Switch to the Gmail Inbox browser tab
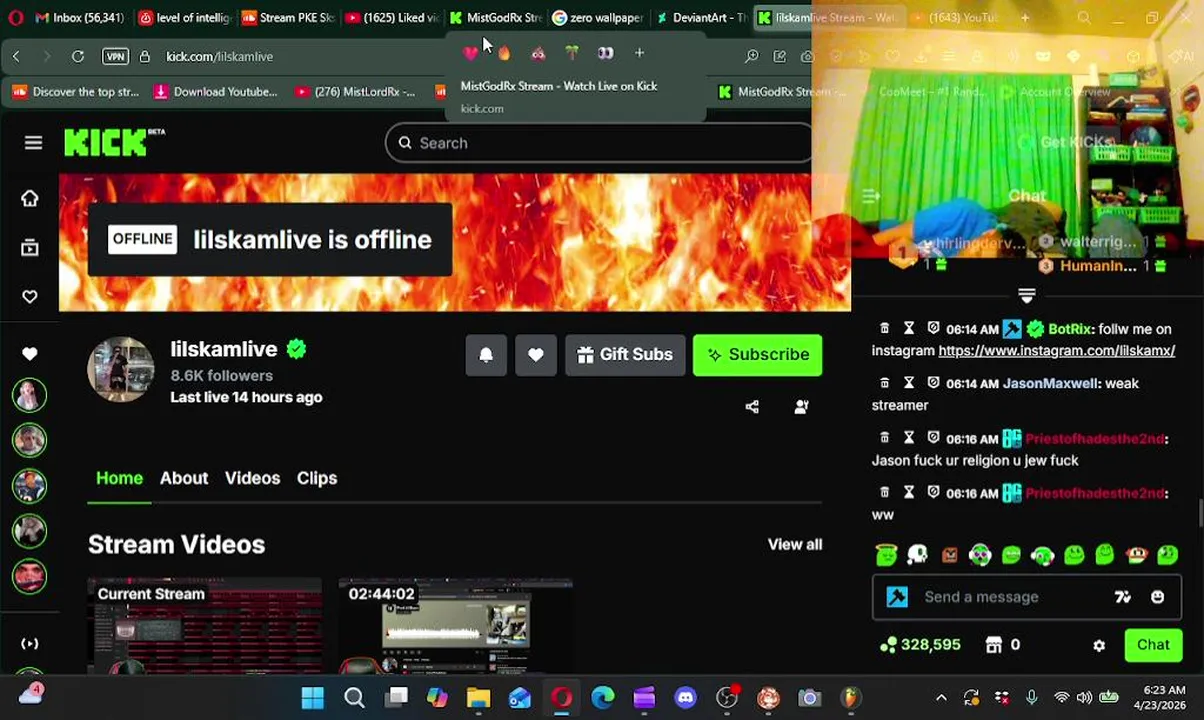This screenshot has width=1204, height=720. (x=78, y=18)
